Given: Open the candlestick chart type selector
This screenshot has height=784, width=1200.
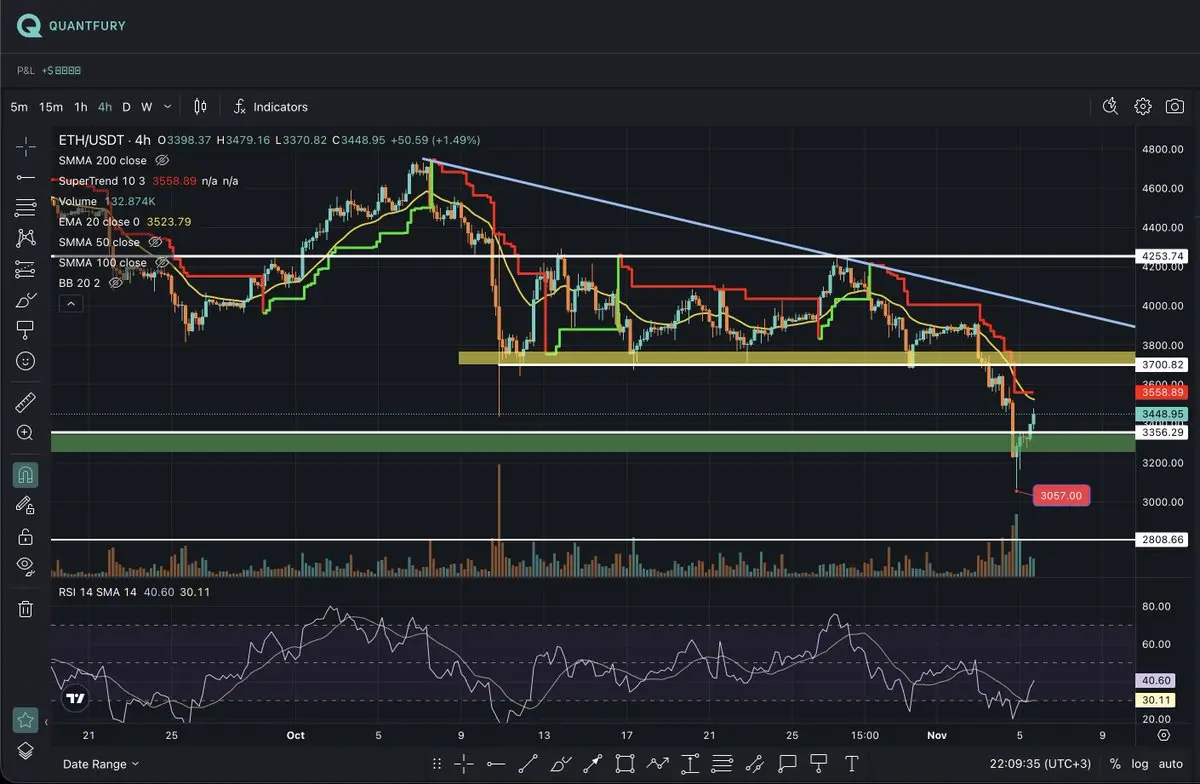Looking at the screenshot, I should click(x=200, y=106).
